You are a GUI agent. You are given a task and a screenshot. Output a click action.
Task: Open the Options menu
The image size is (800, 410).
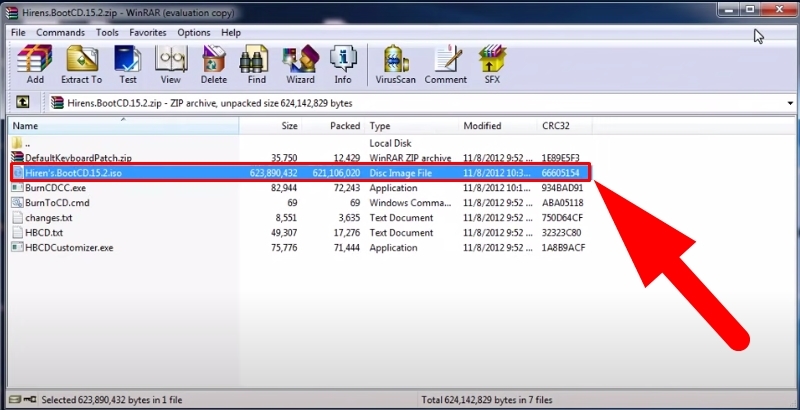tap(194, 32)
